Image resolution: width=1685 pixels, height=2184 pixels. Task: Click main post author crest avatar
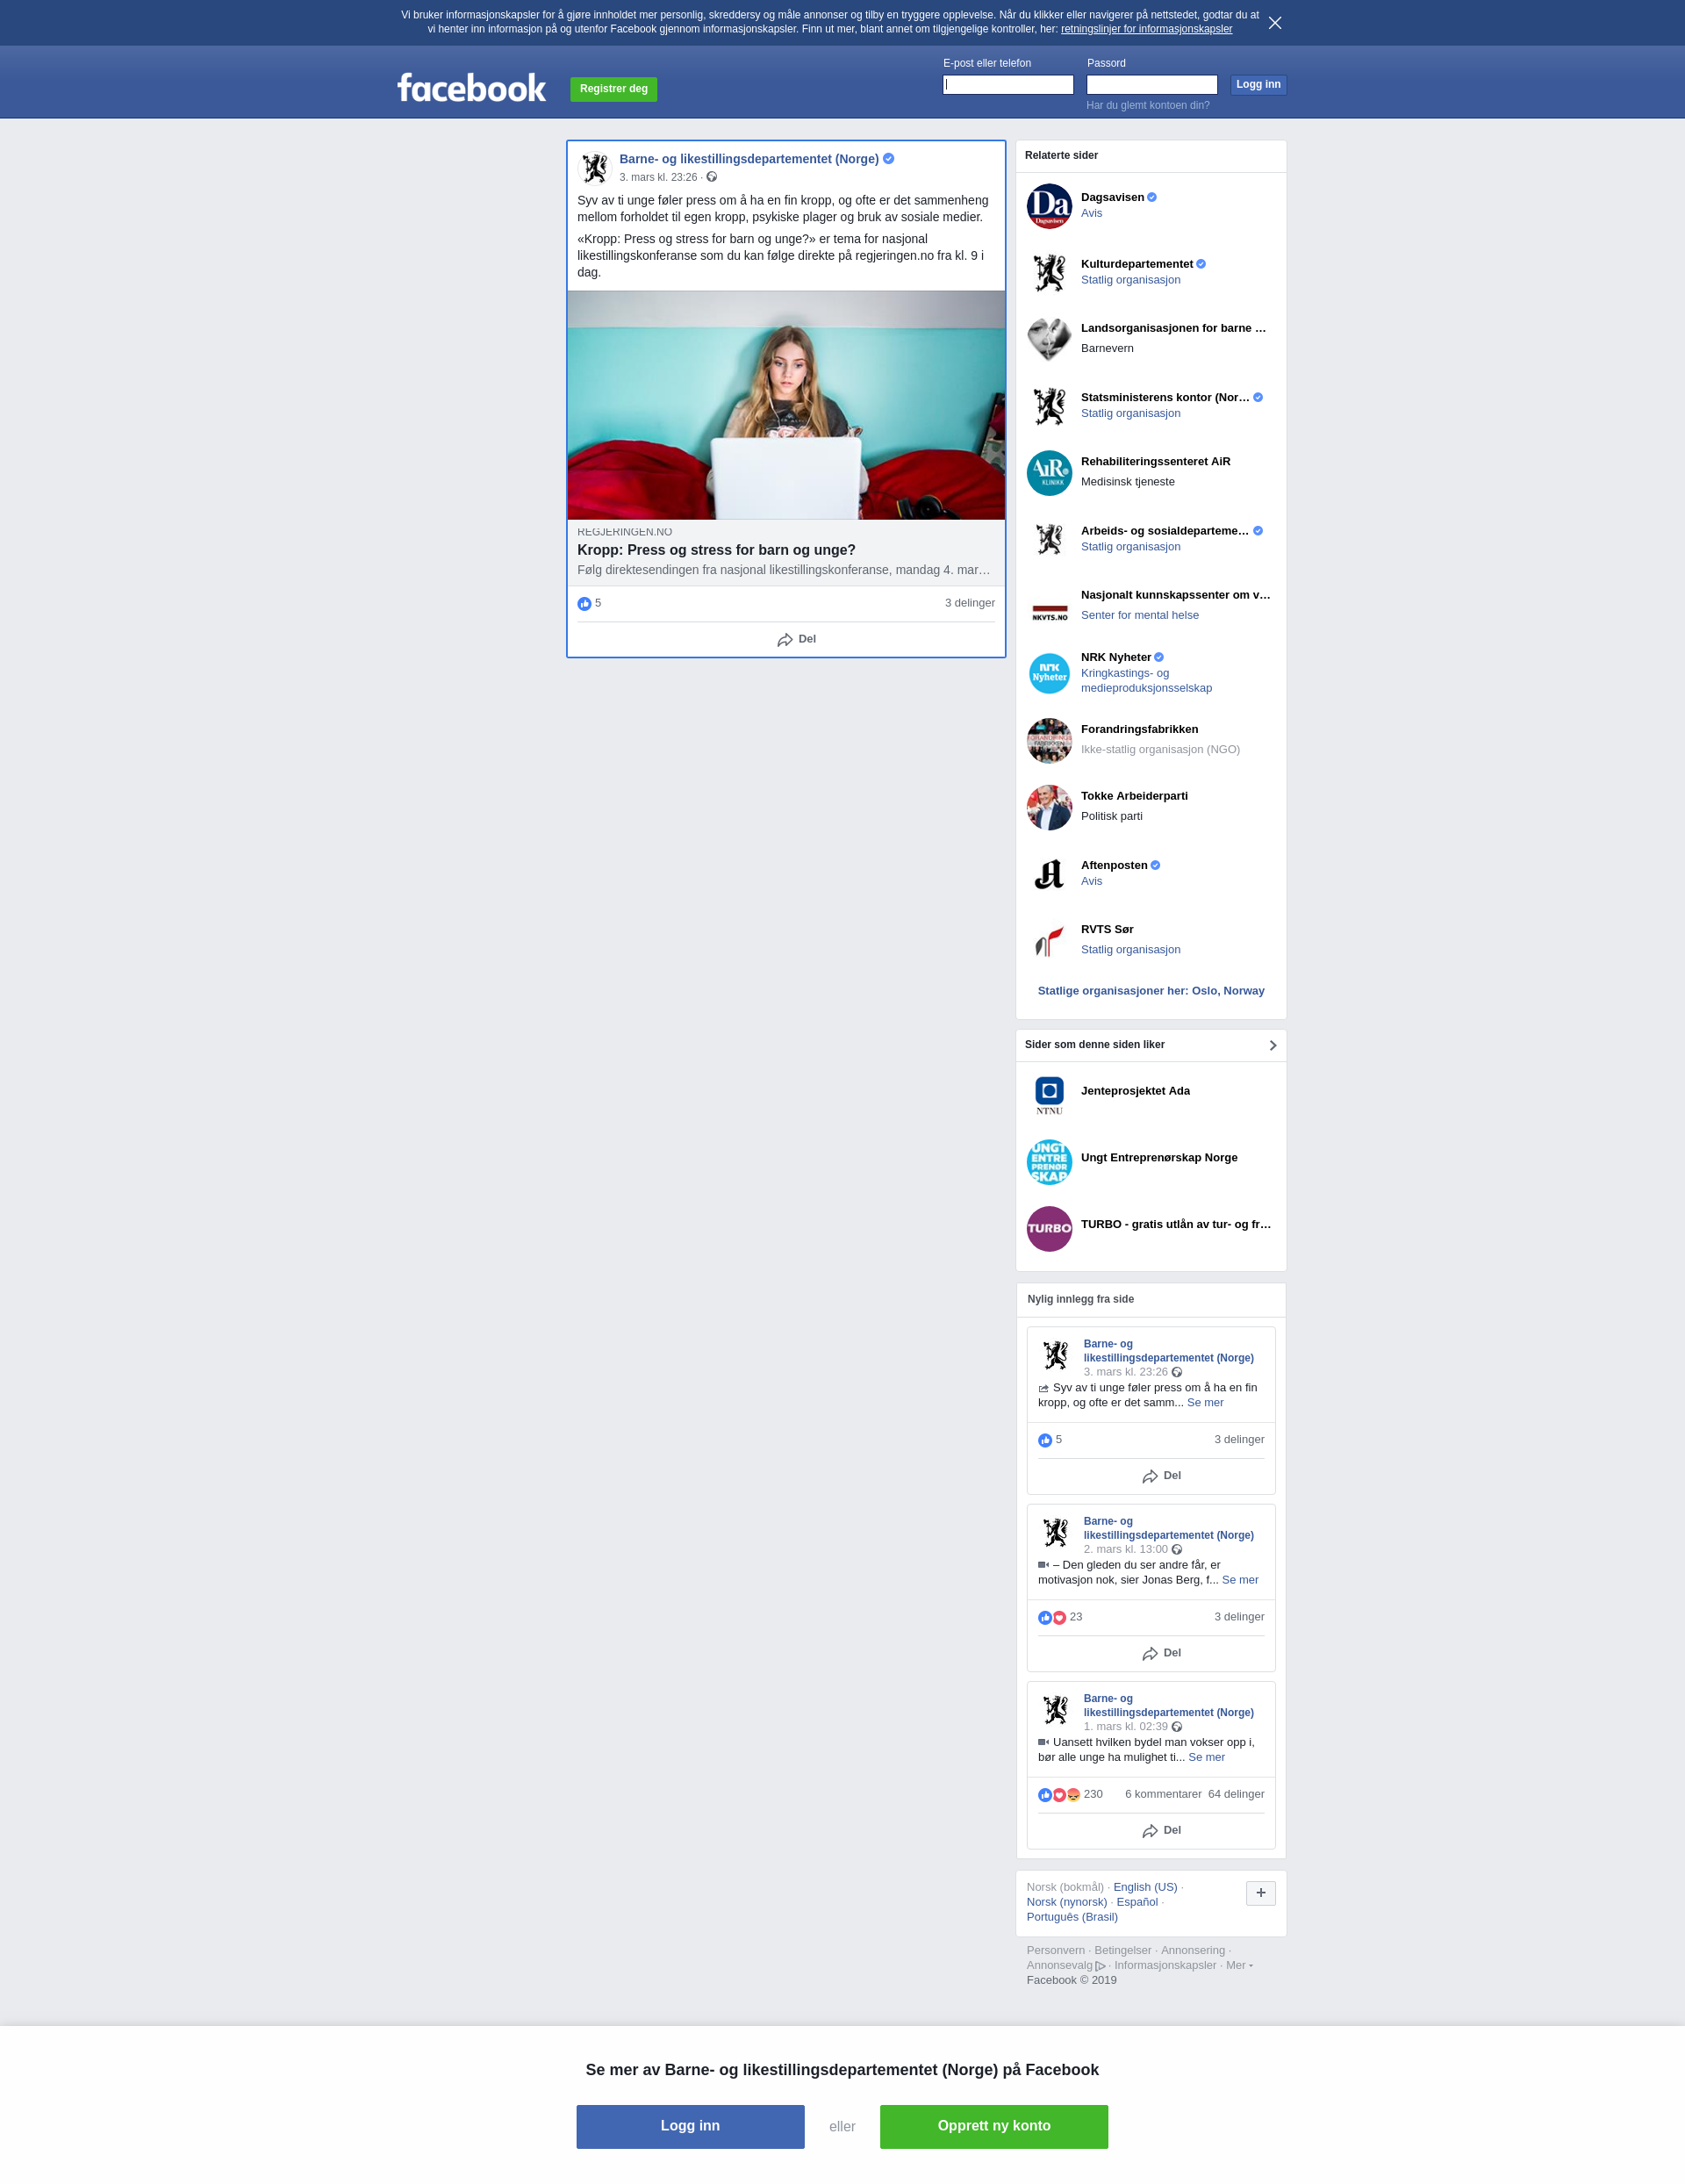[x=594, y=168]
